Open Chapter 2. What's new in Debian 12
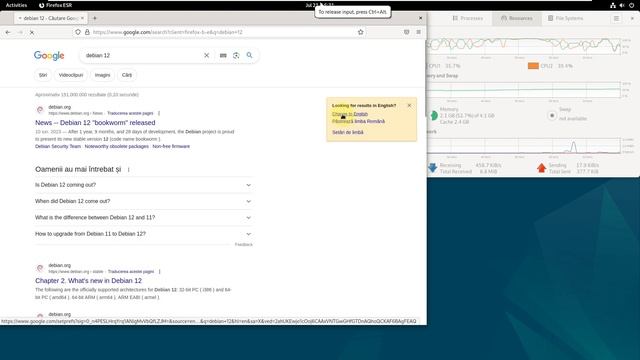640x360 pixels. 88,281
